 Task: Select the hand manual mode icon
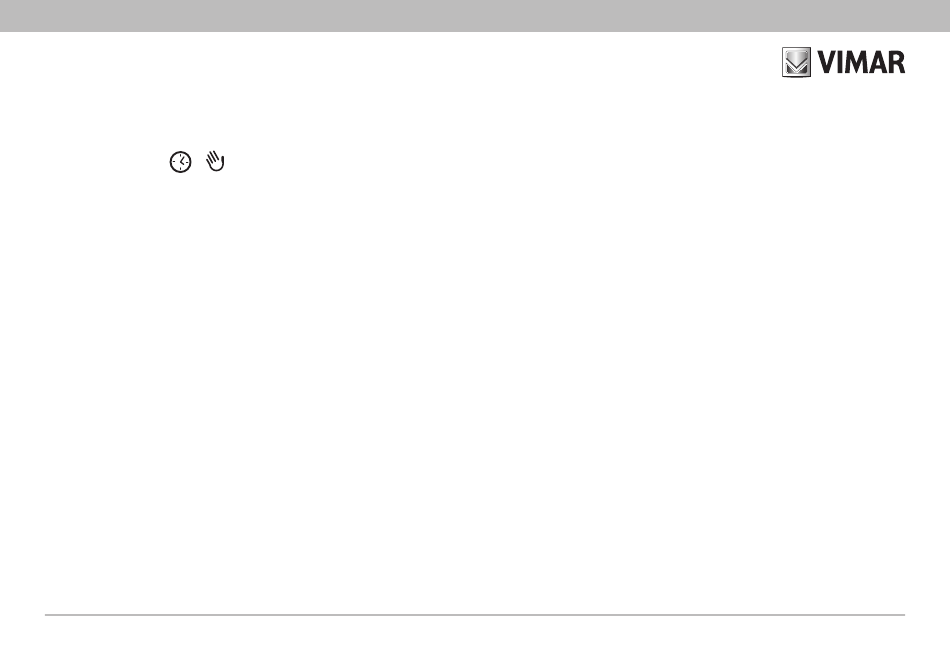pyautogui.click(x=215, y=161)
